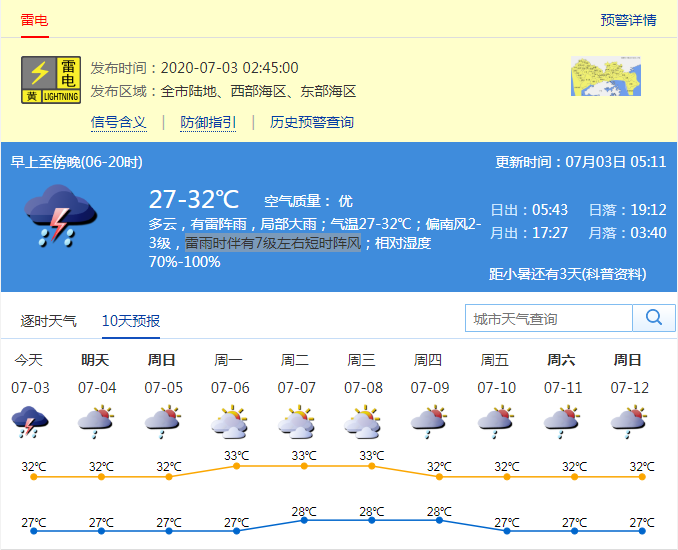
Task: Open the 防御指引 link
Action: click(x=208, y=122)
